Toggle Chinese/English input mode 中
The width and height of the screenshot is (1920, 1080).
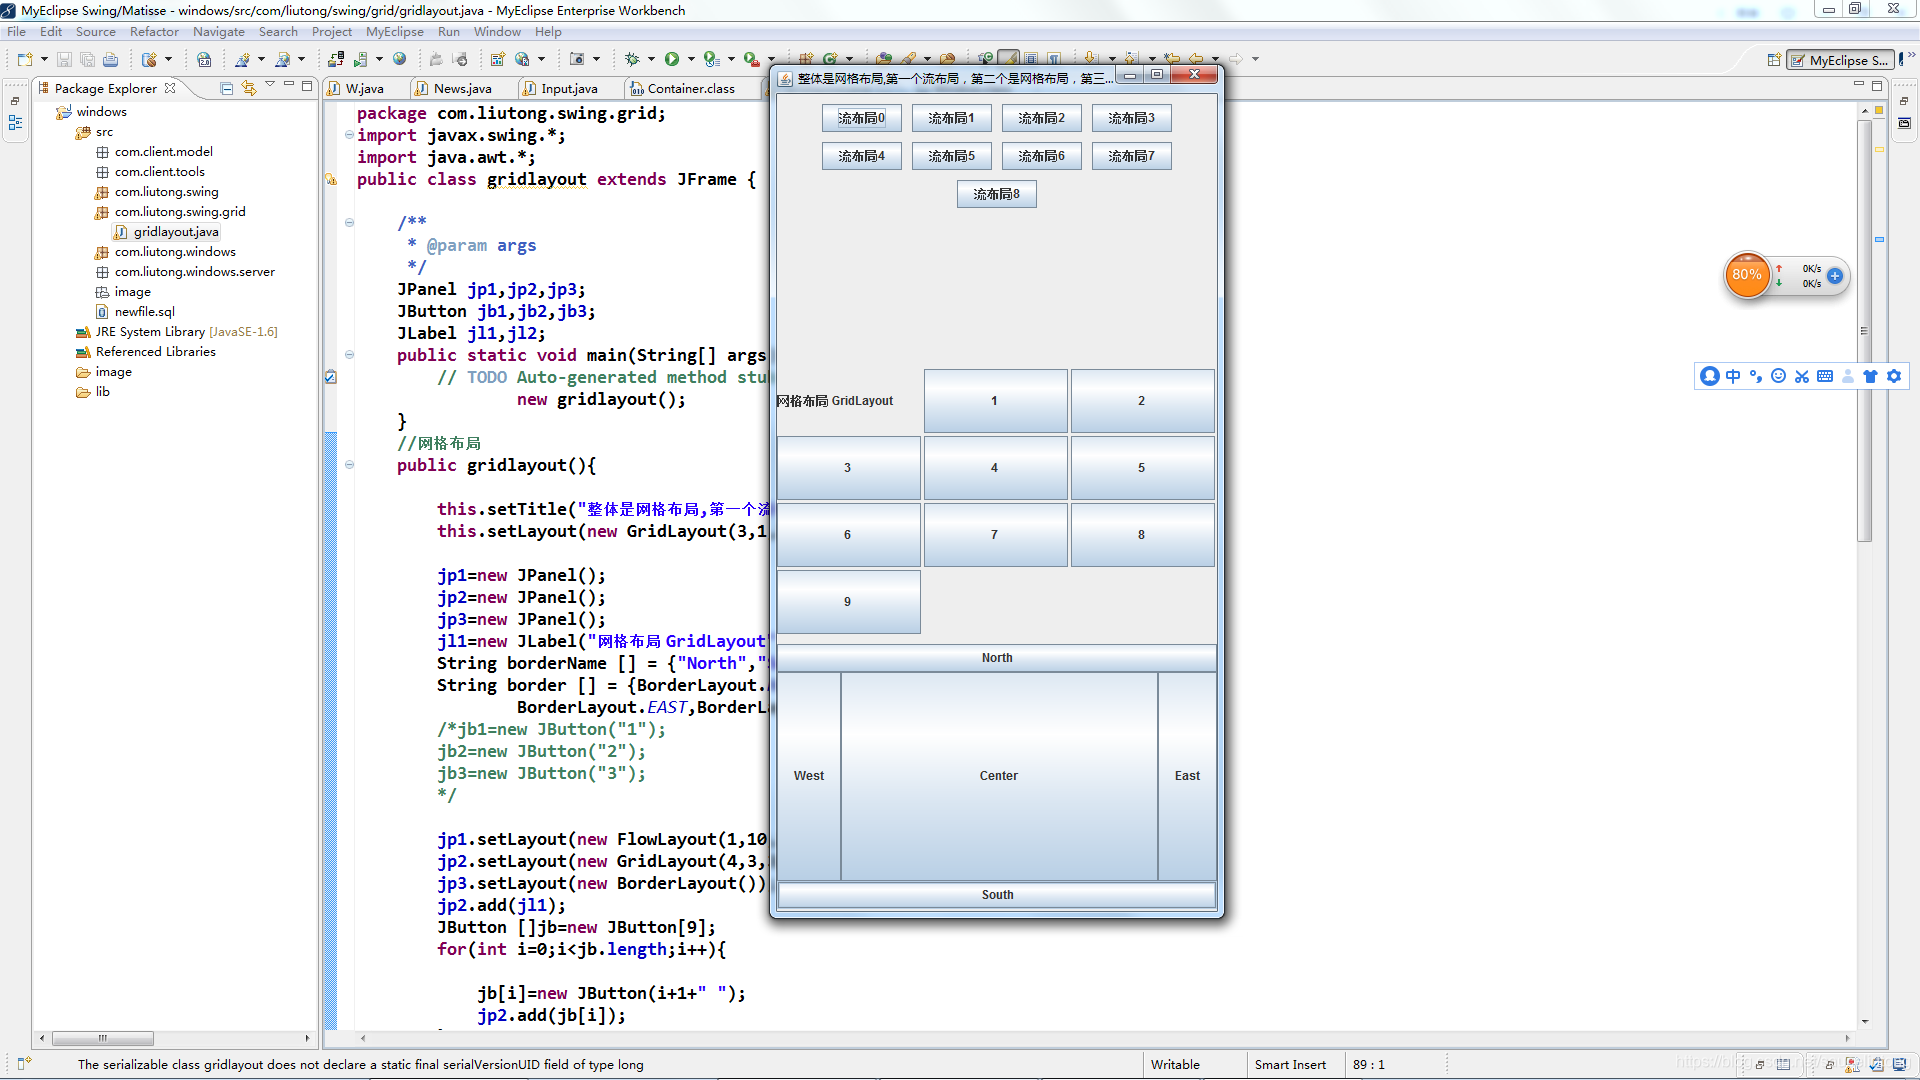[1733, 376]
